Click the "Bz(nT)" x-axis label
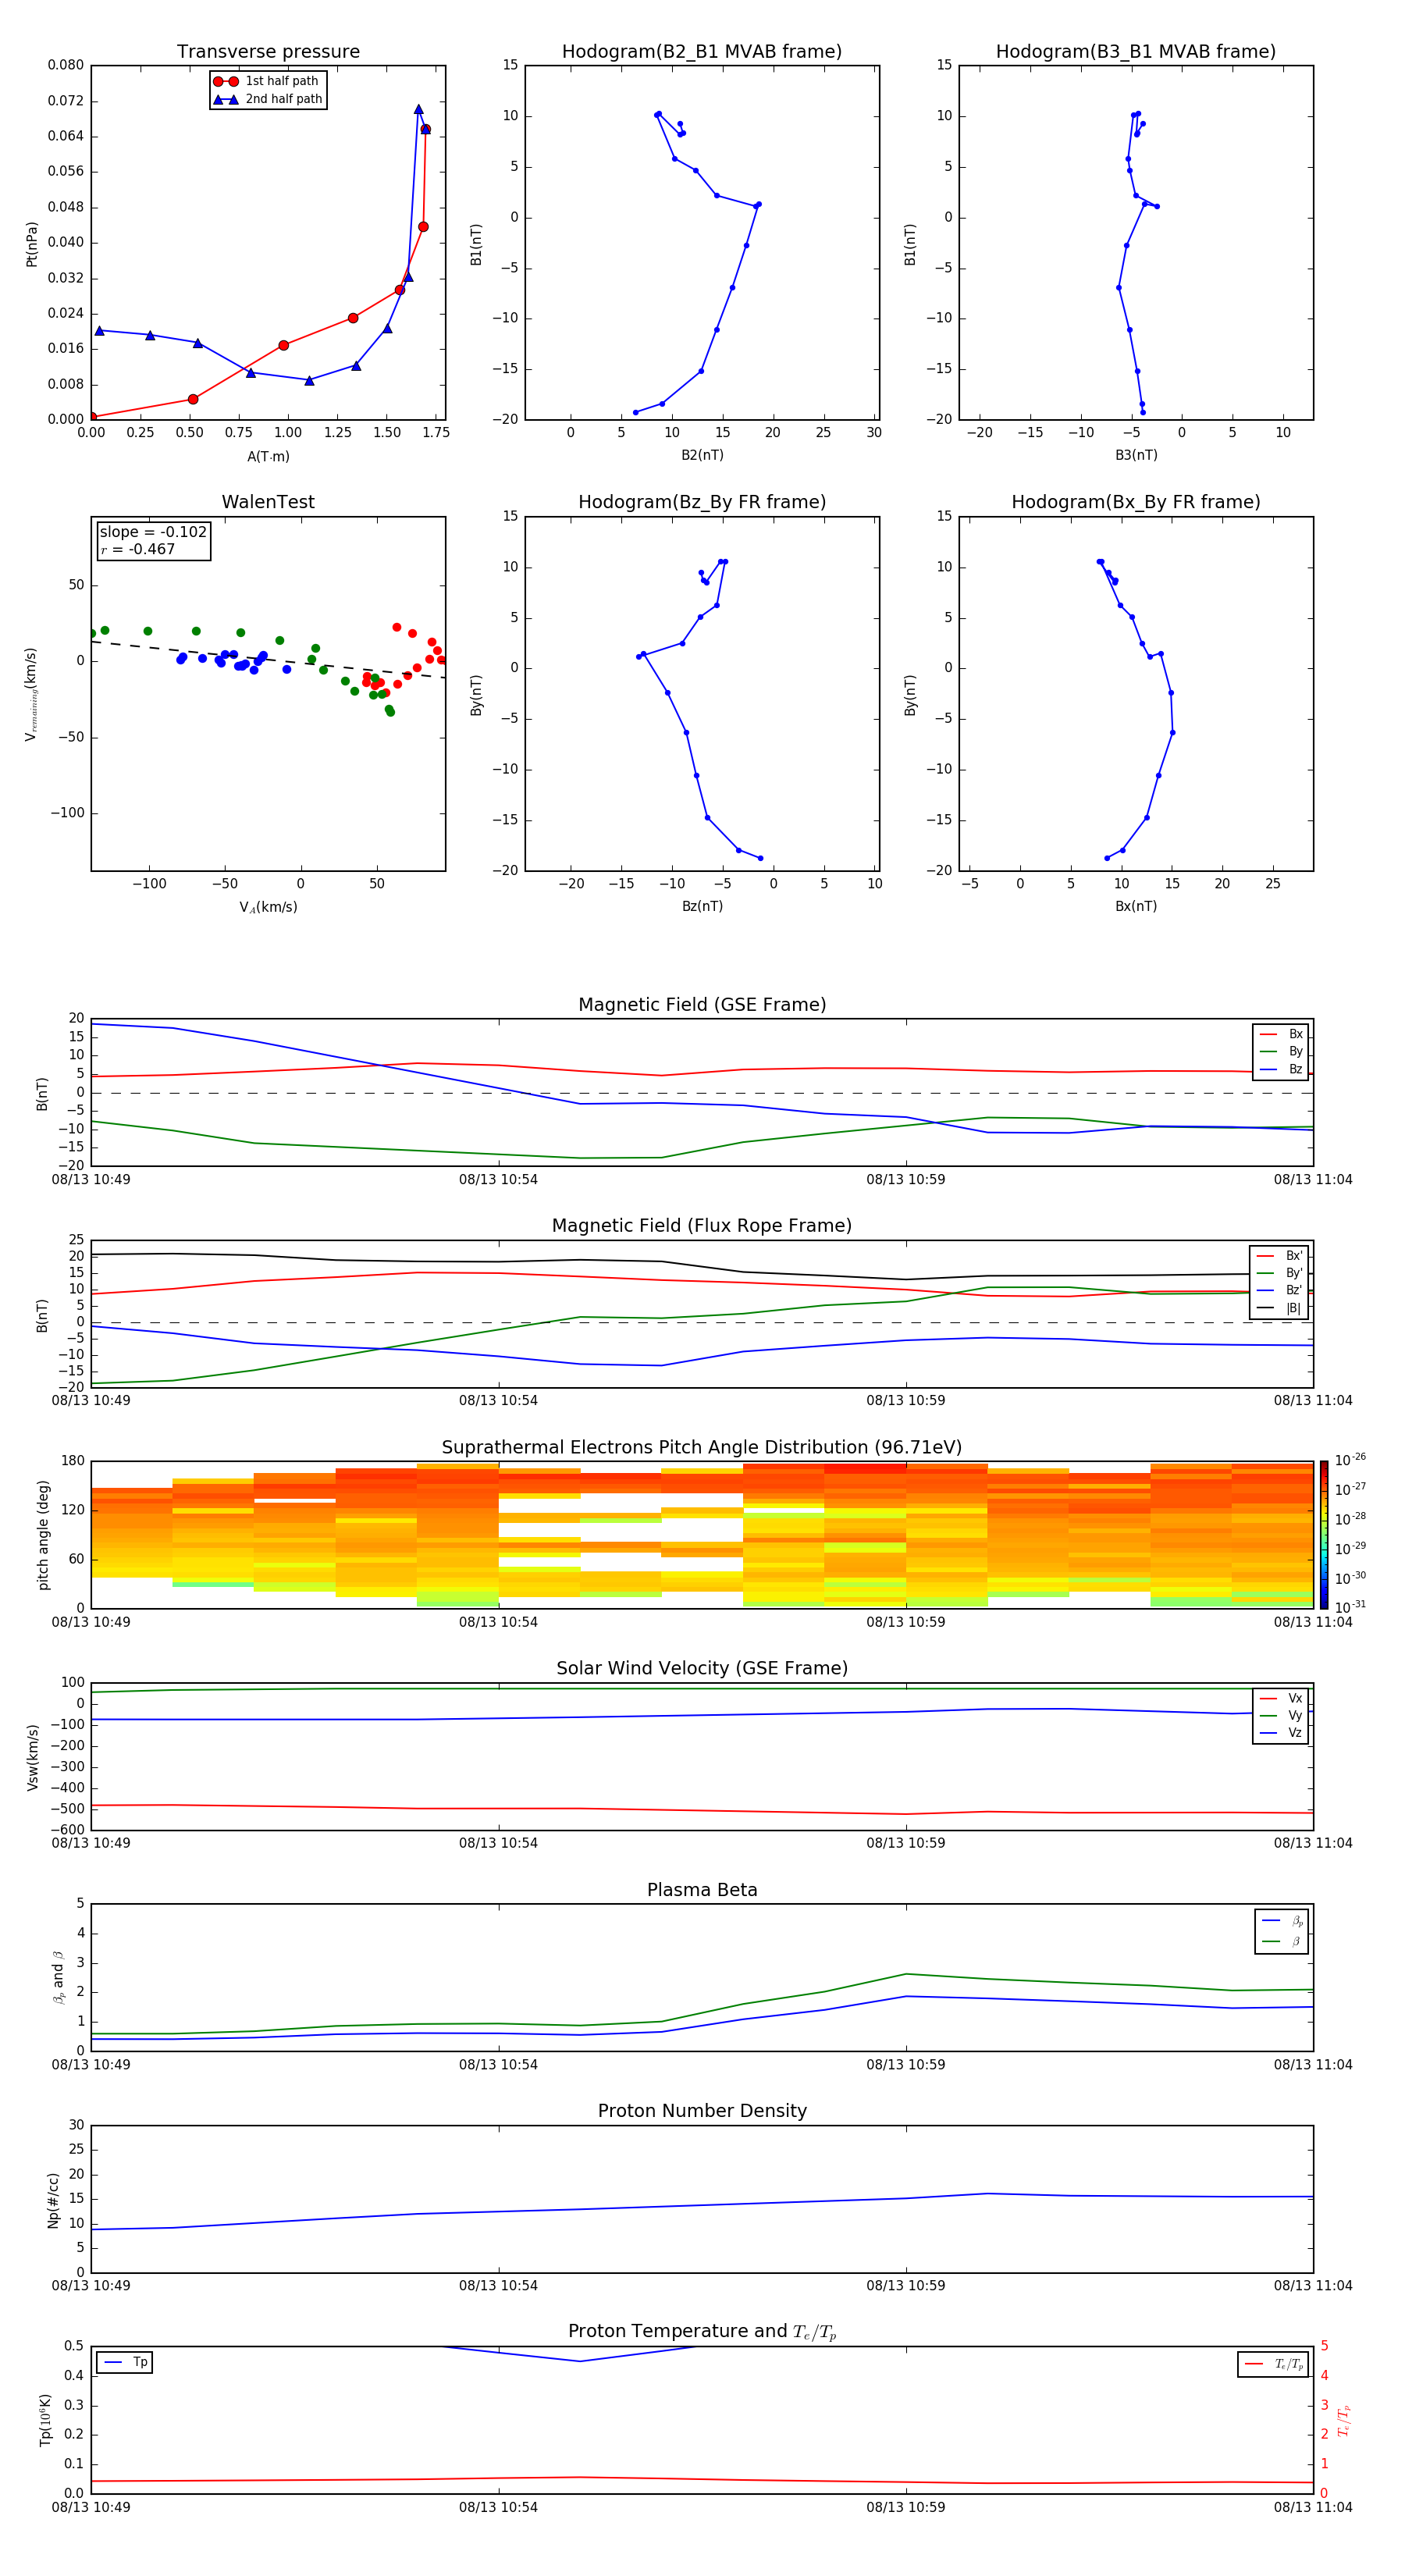Image resolution: width=1405 pixels, height=2576 pixels. 702,906
